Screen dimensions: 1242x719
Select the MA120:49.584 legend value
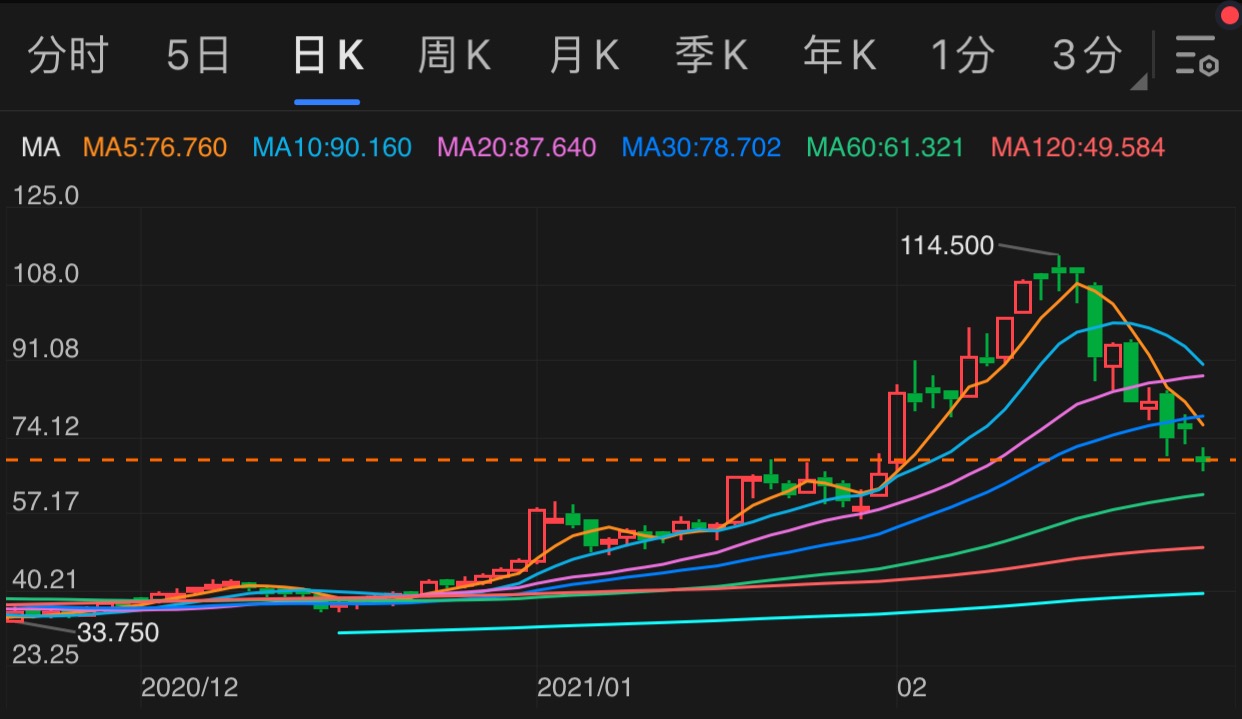tap(1078, 148)
